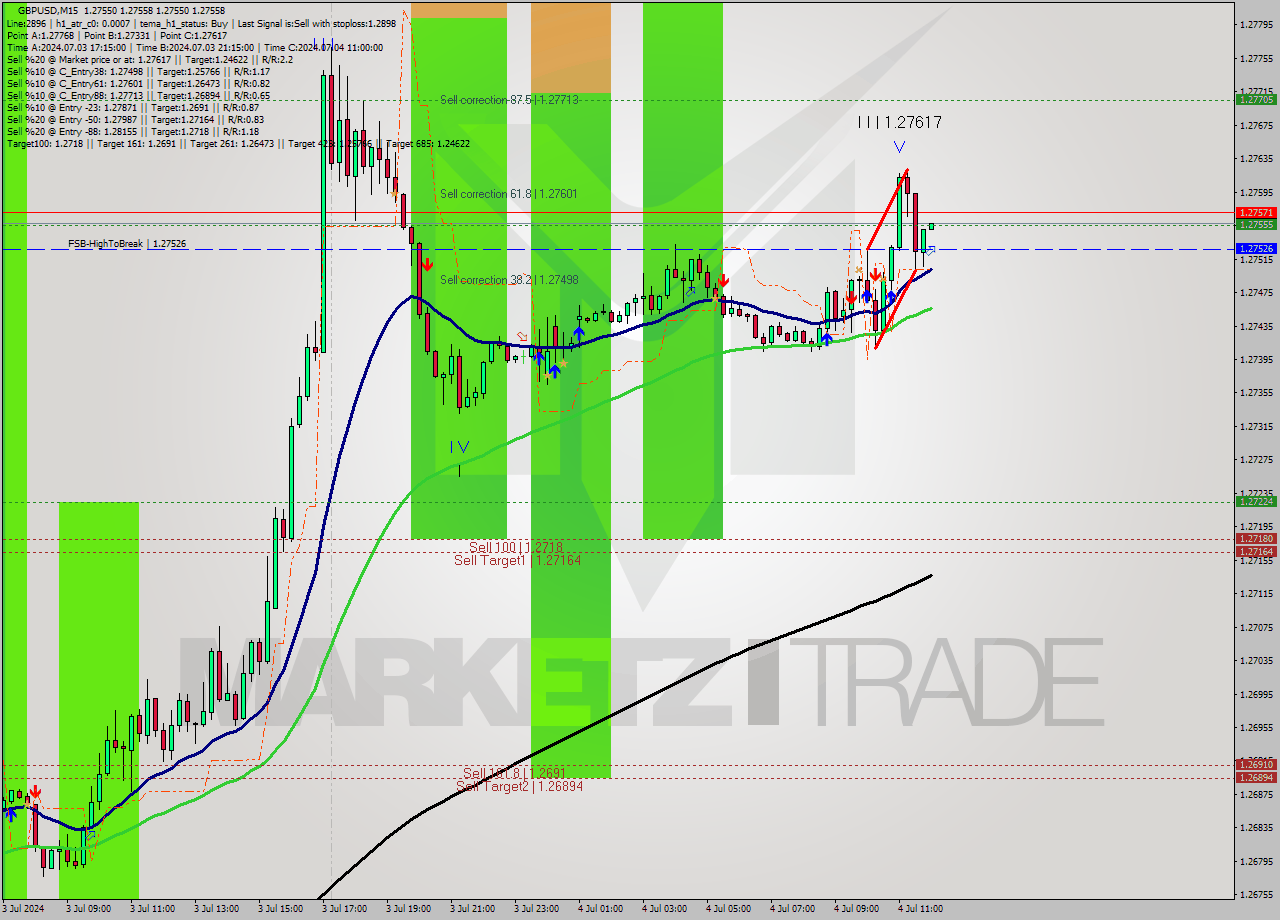Select the blue V marker below the 1.27617 annotation
This screenshot has width=1280, height=920.
[x=899, y=146]
